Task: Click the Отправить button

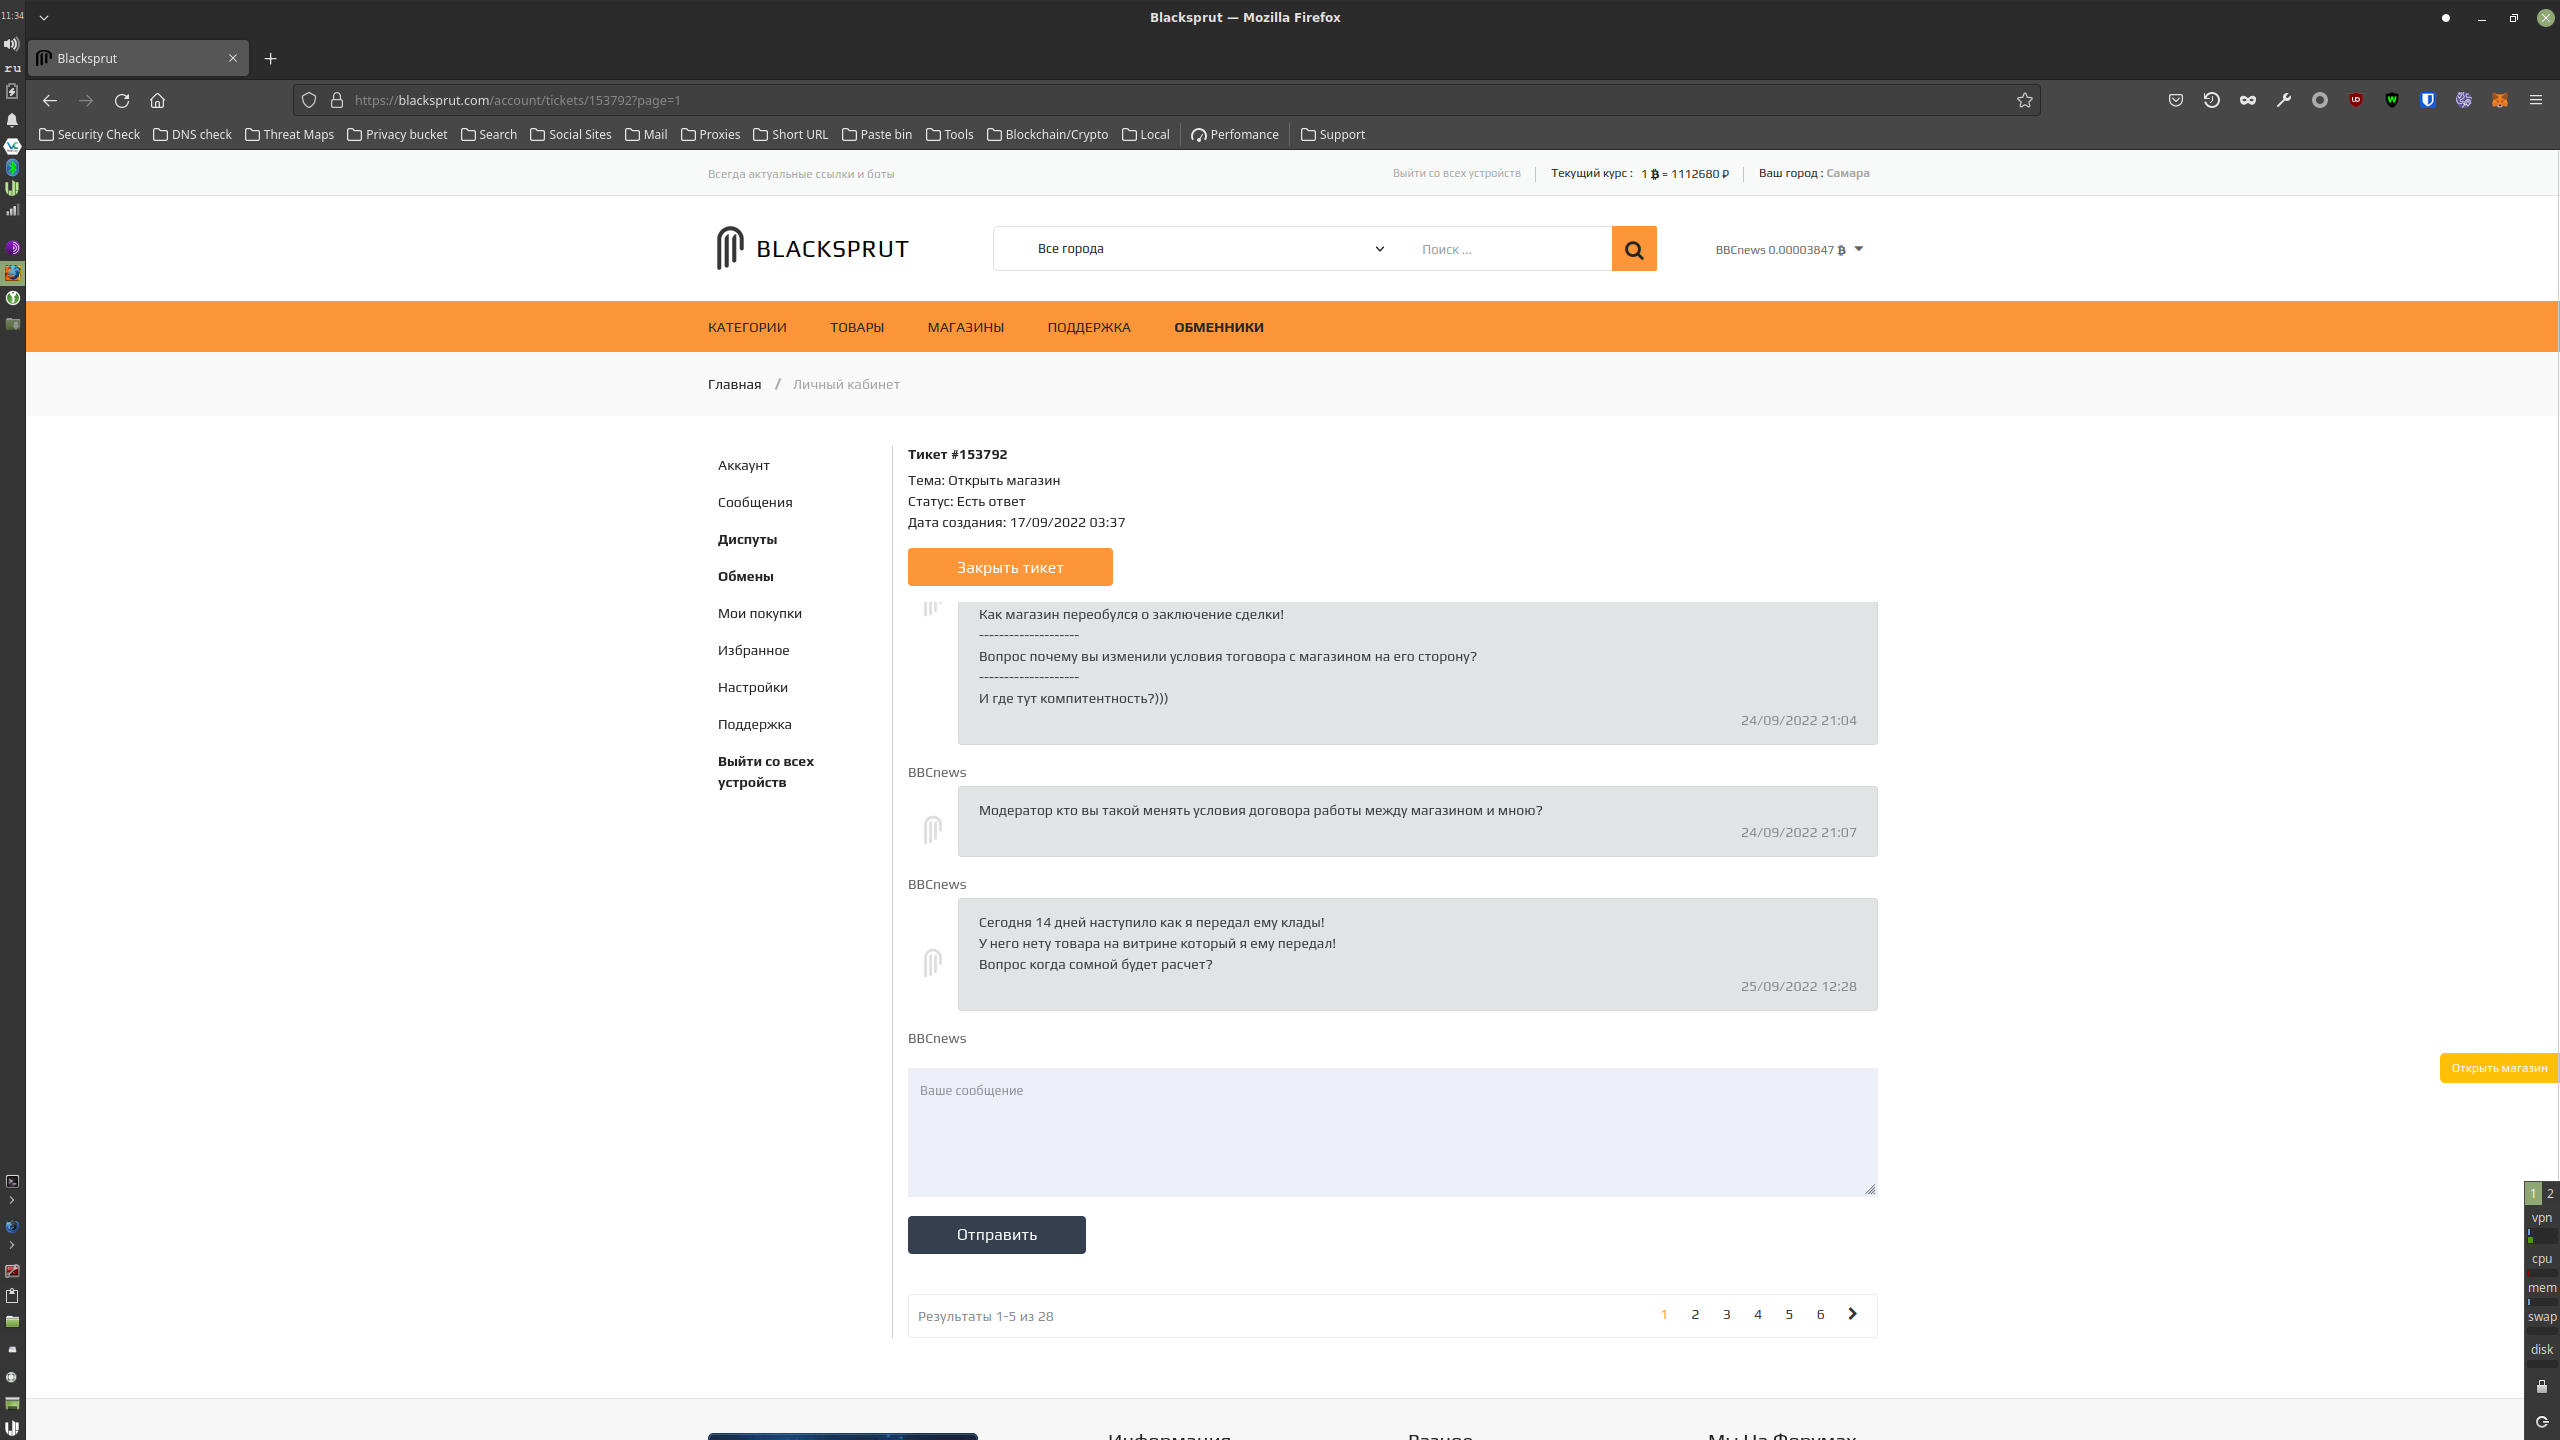Action: pyautogui.click(x=997, y=1235)
